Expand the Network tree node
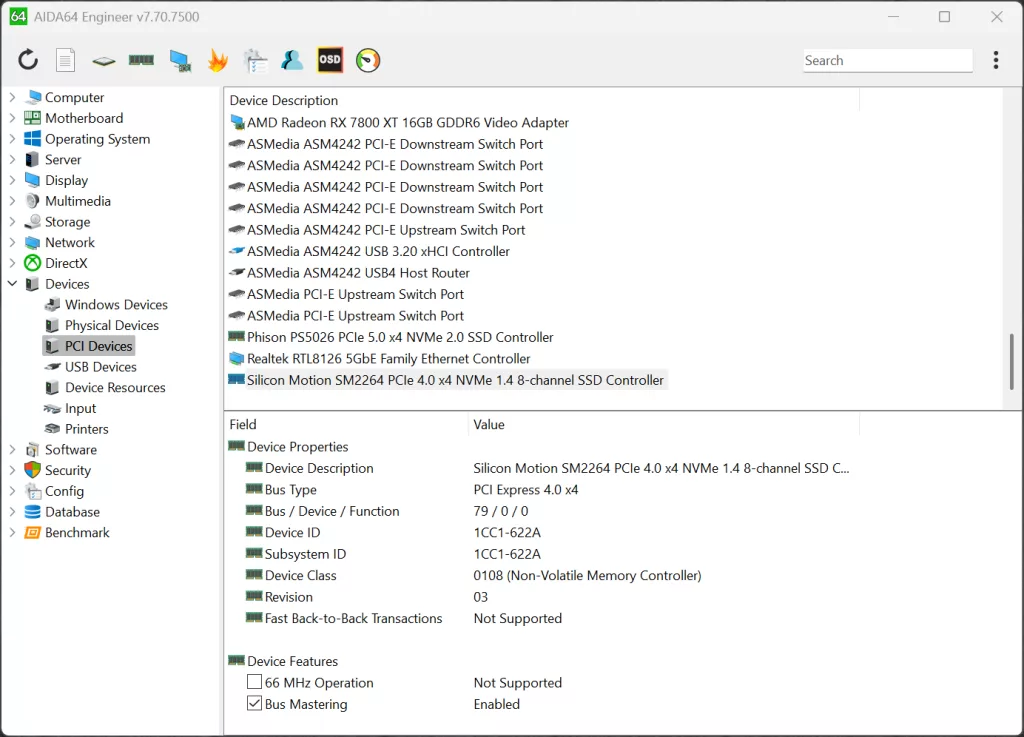This screenshot has width=1024, height=737. coord(12,242)
